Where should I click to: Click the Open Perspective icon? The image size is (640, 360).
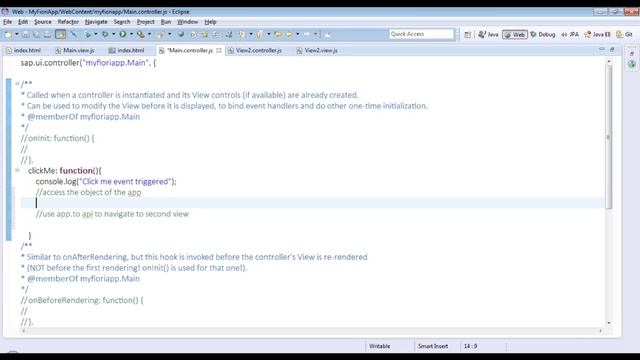click(468, 35)
